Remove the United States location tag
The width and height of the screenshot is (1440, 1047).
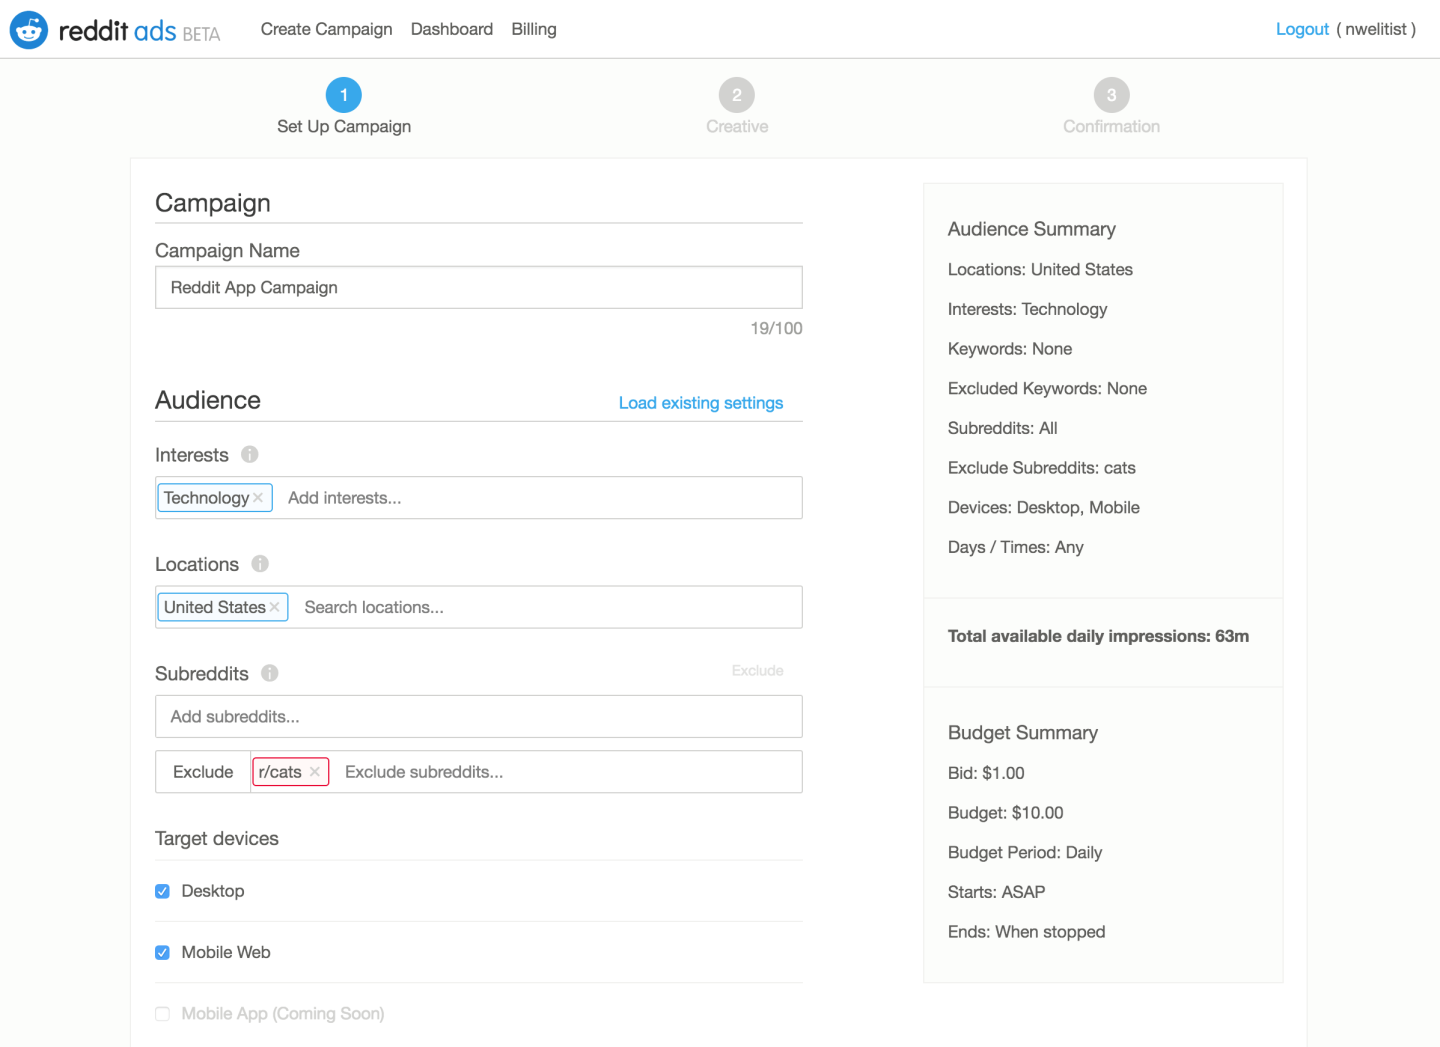coord(274,607)
